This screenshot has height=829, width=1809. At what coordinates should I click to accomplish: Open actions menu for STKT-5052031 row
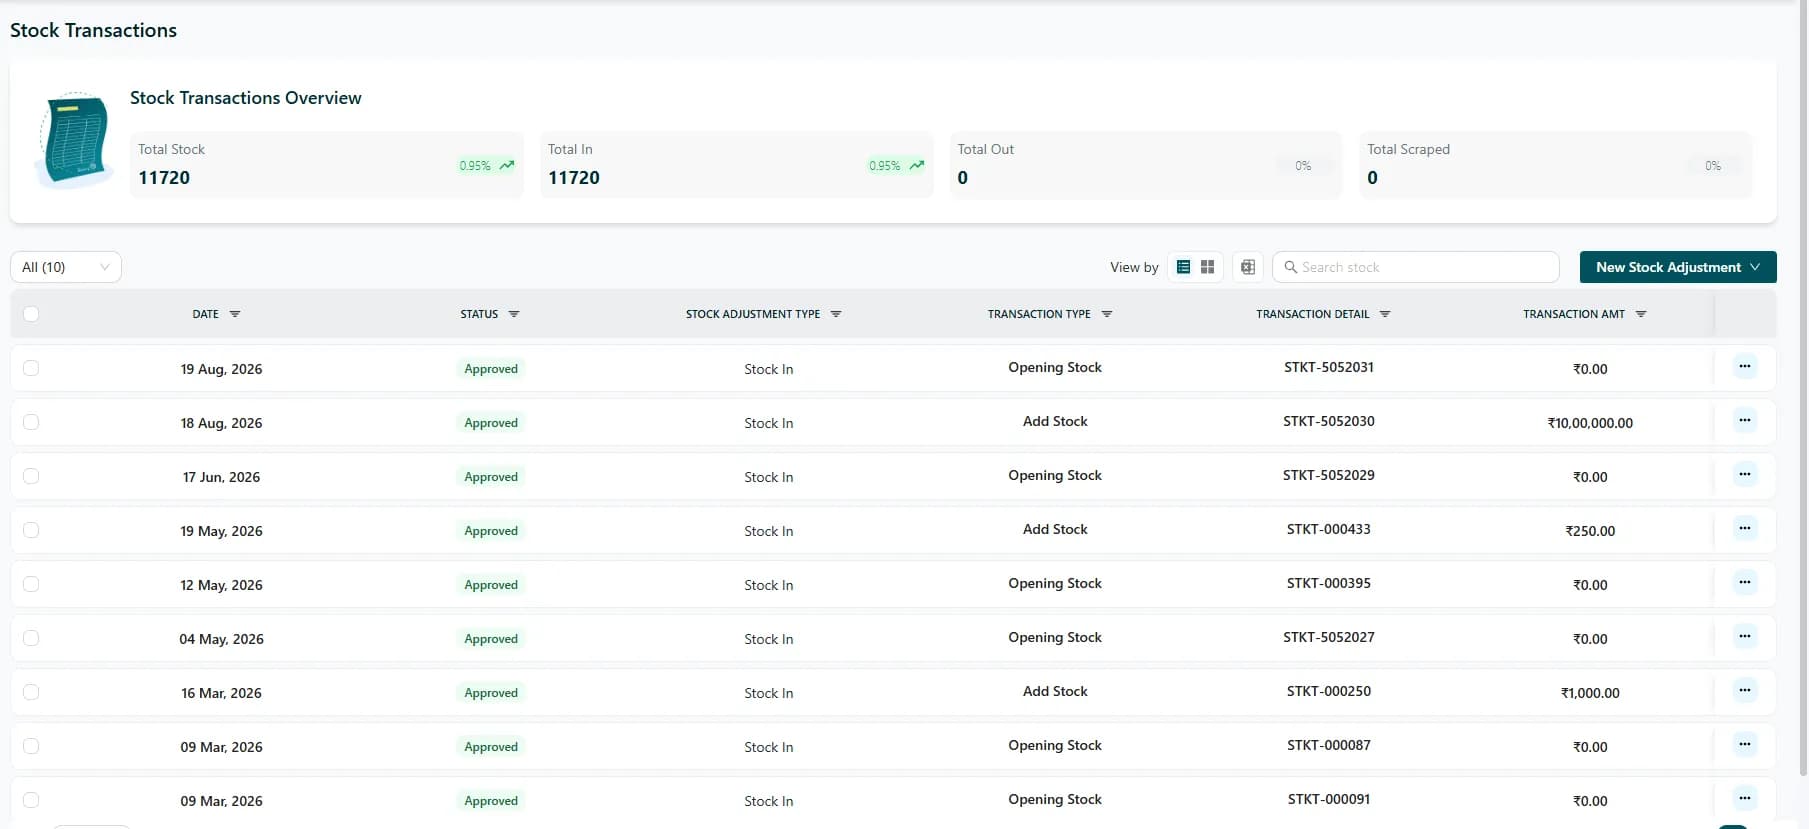[1744, 367]
